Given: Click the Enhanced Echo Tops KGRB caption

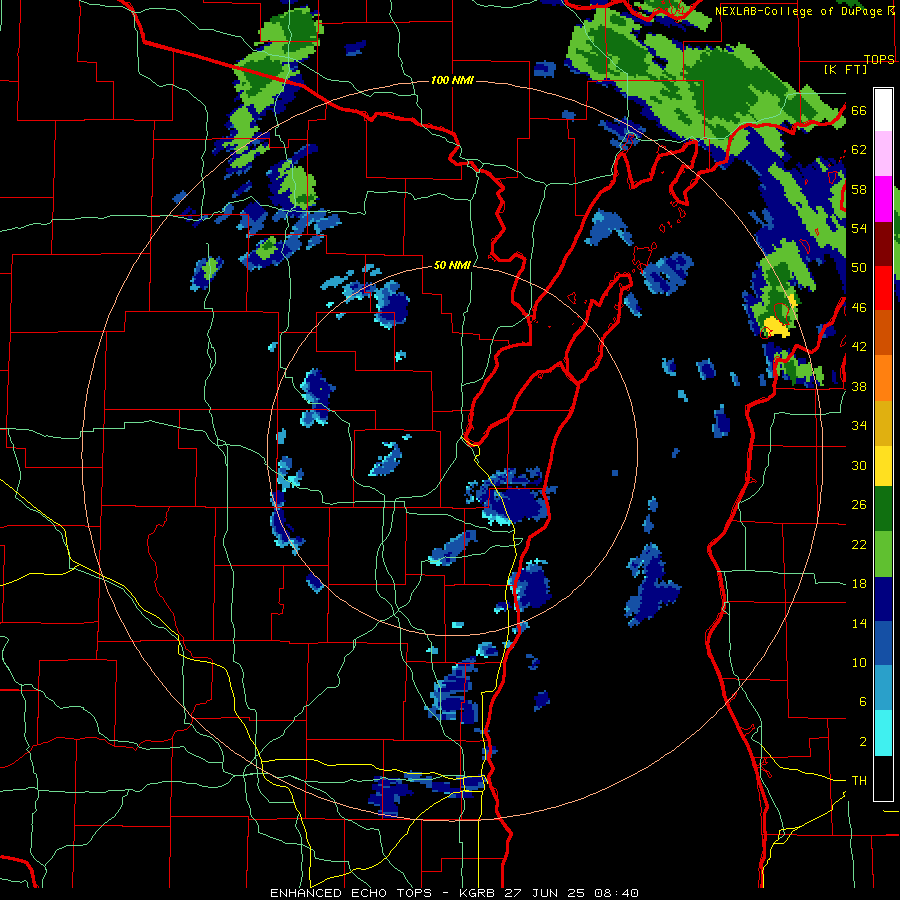Looking at the screenshot, I should (454, 893).
